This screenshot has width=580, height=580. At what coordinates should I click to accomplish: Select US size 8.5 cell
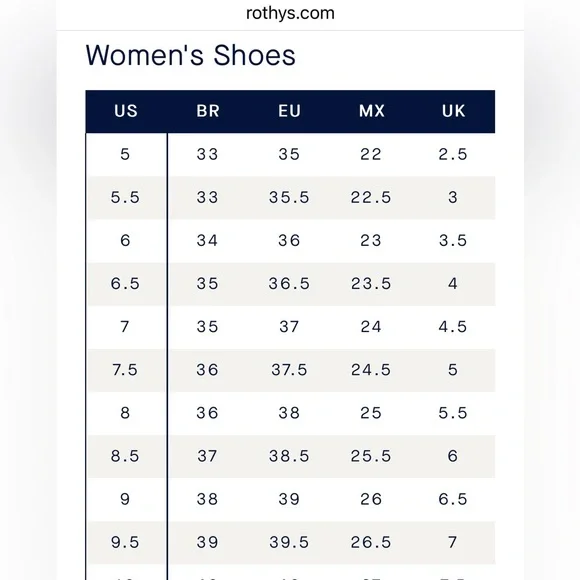125,456
